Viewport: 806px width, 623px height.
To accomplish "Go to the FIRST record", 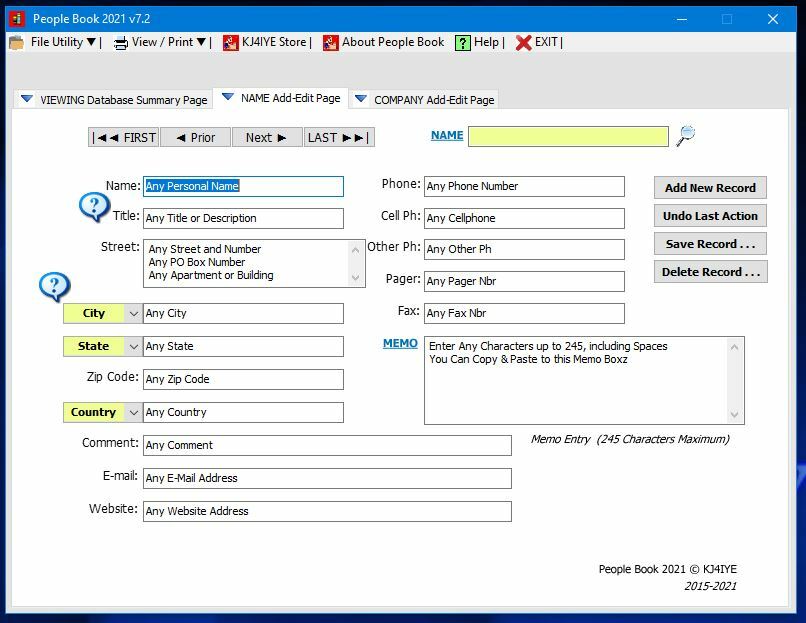I will coord(124,138).
